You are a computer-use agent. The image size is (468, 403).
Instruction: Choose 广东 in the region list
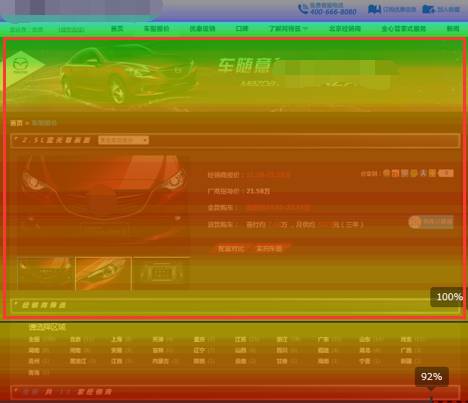pos(323,339)
